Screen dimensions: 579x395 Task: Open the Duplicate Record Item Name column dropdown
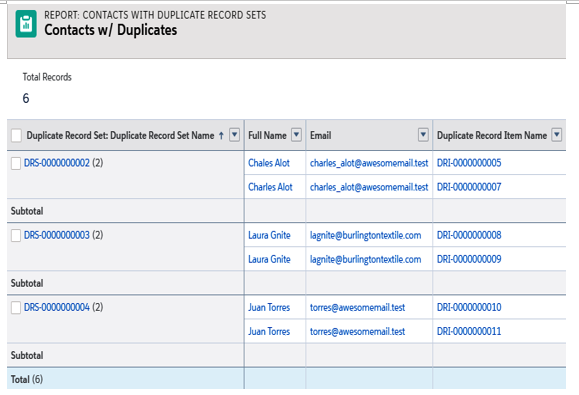[556, 135]
